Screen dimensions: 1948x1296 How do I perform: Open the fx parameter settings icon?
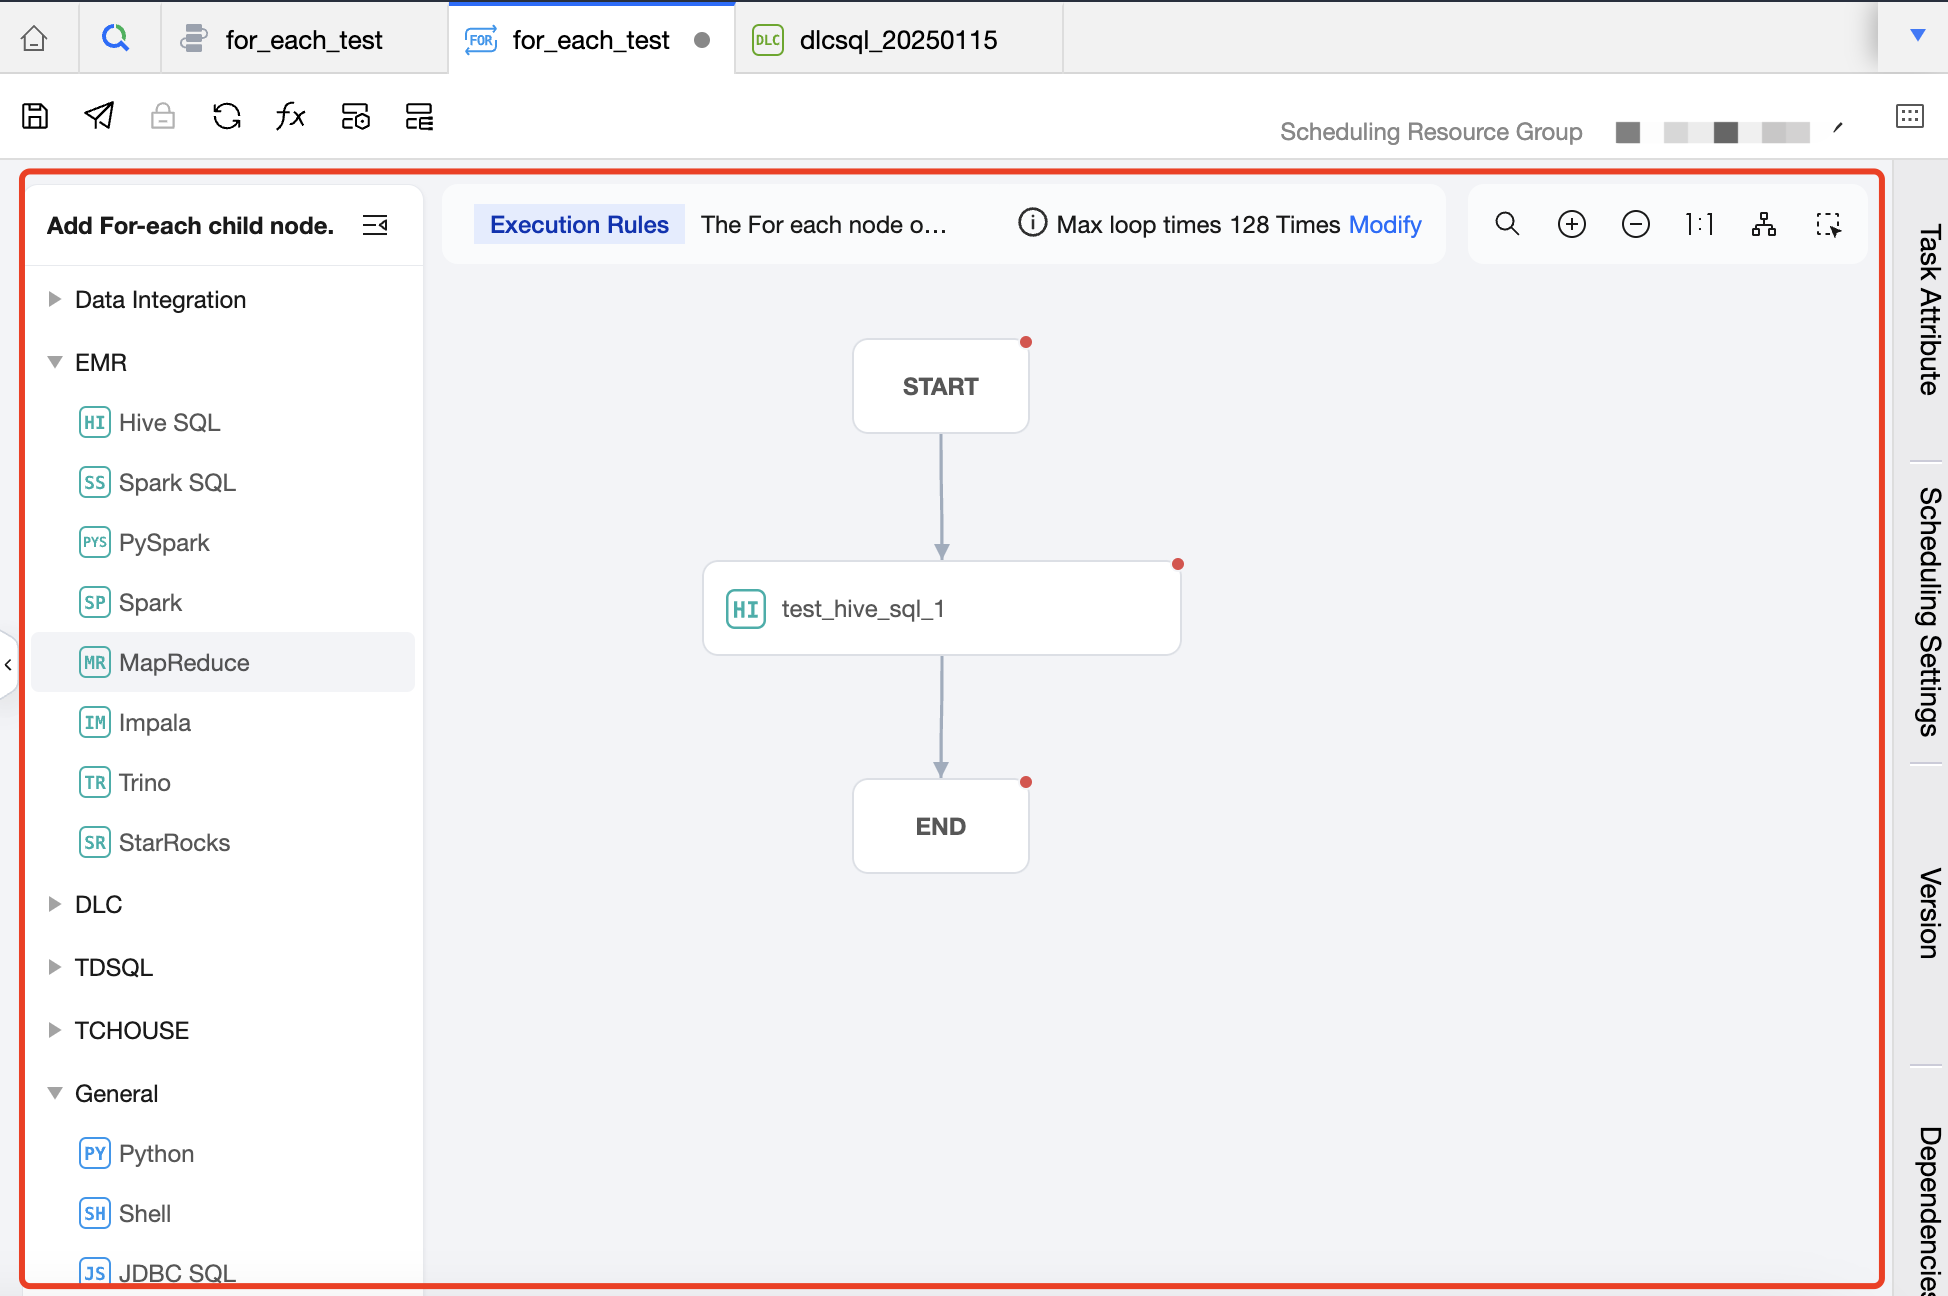pyautogui.click(x=290, y=117)
